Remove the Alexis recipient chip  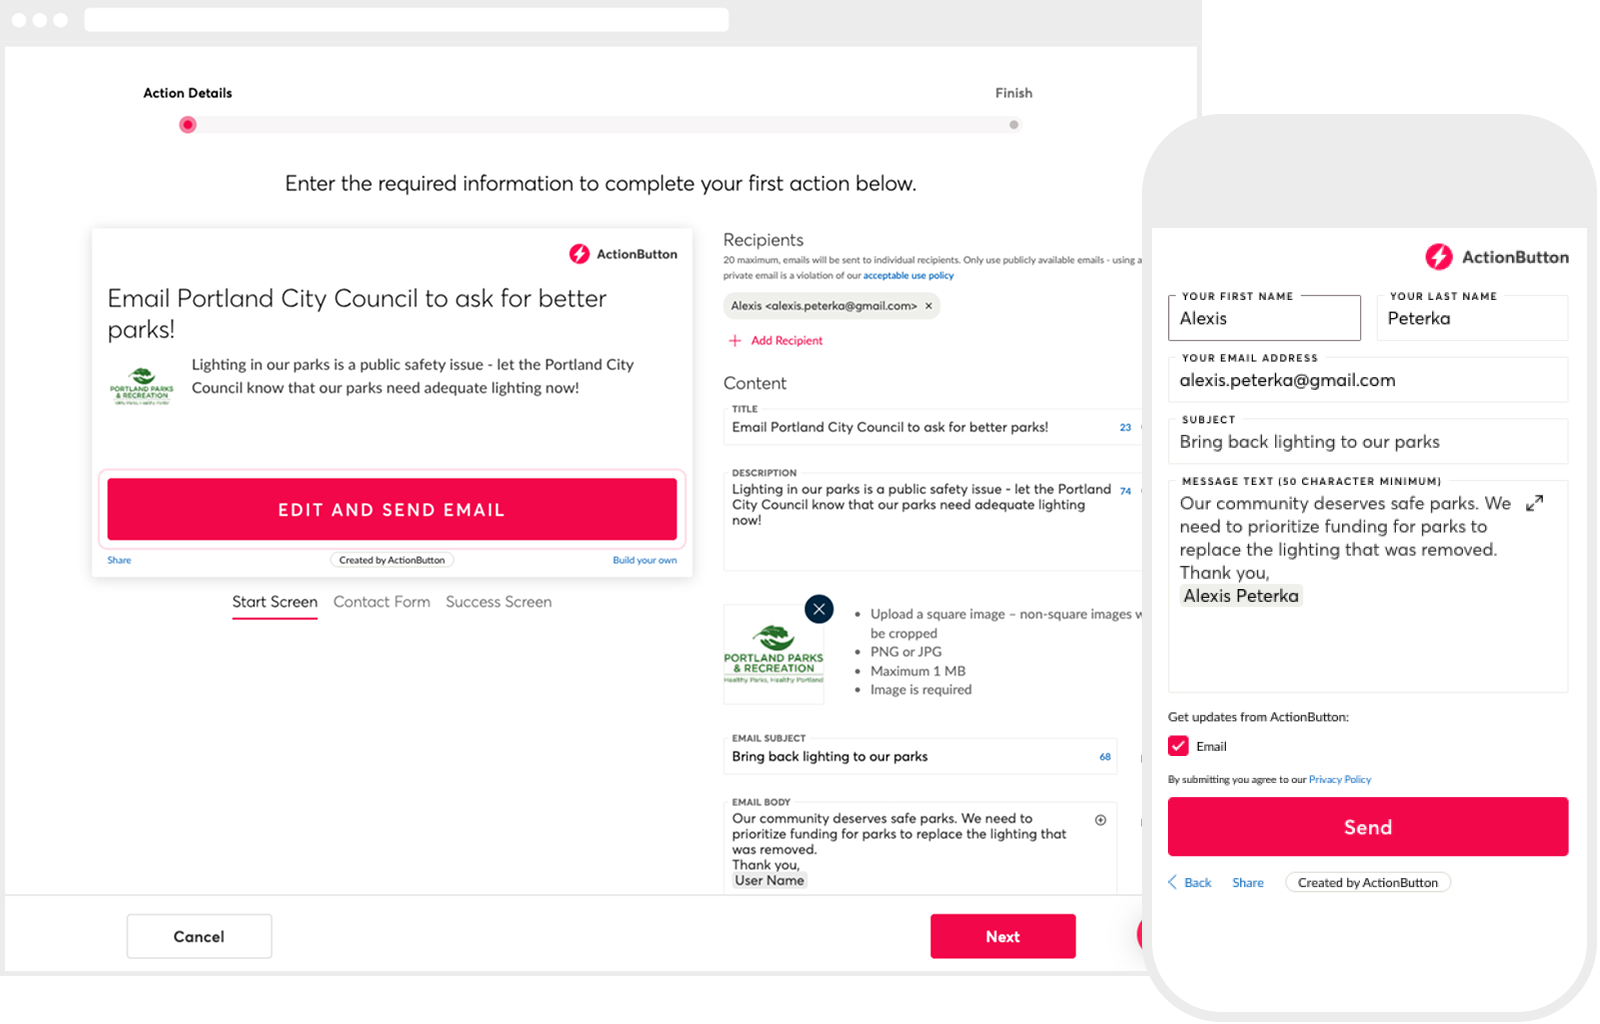(928, 306)
